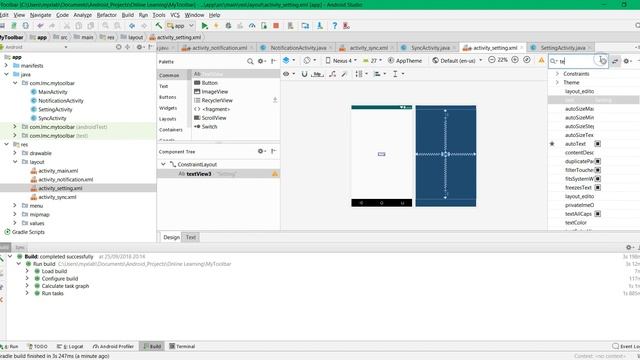Viewport: 640px width, 360px height.
Task: Click the Infer Constraints magic wand icon
Action: (344, 74)
